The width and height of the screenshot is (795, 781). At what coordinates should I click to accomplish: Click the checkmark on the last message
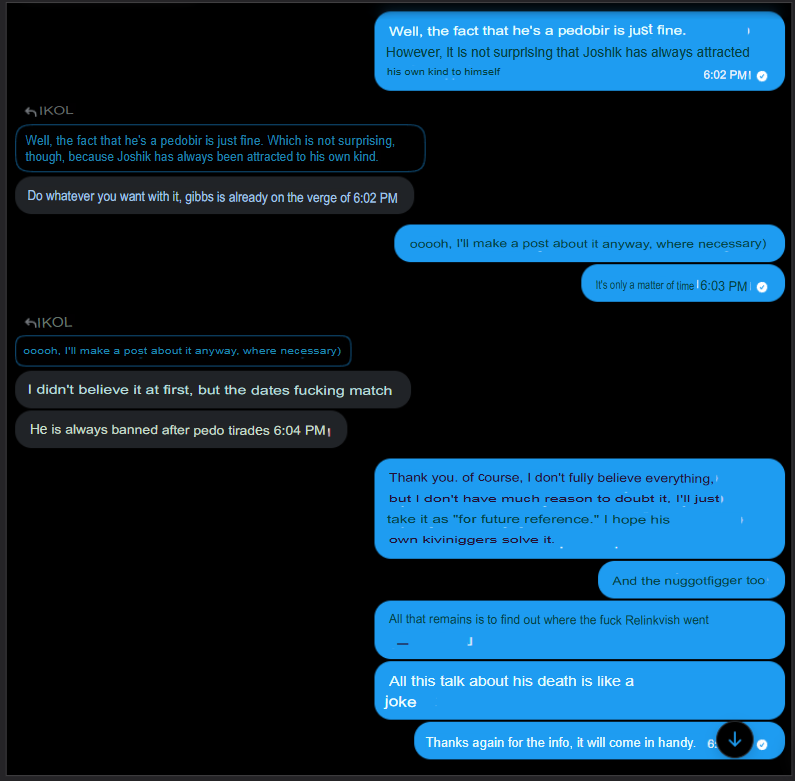click(762, 744)
